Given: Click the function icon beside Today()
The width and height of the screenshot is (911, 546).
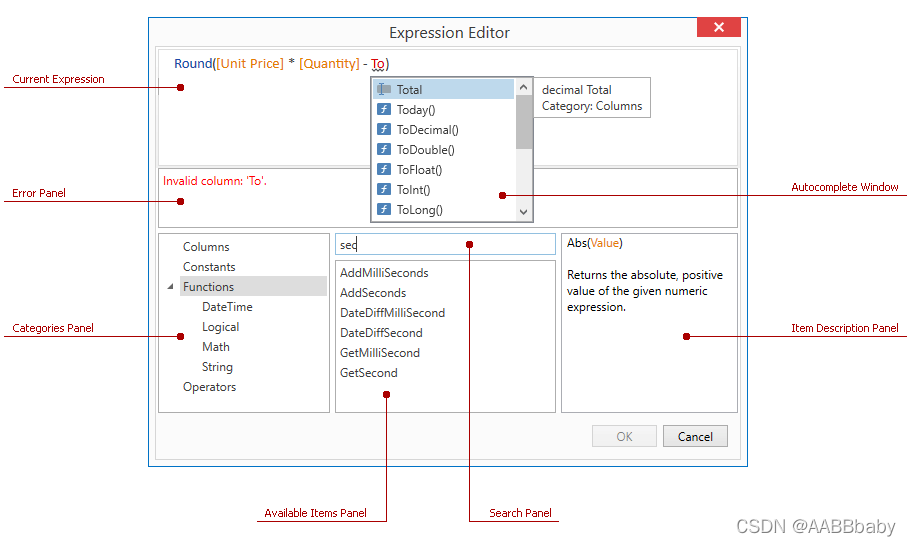Looking at the screenshot, I should [x=384, y=109].
